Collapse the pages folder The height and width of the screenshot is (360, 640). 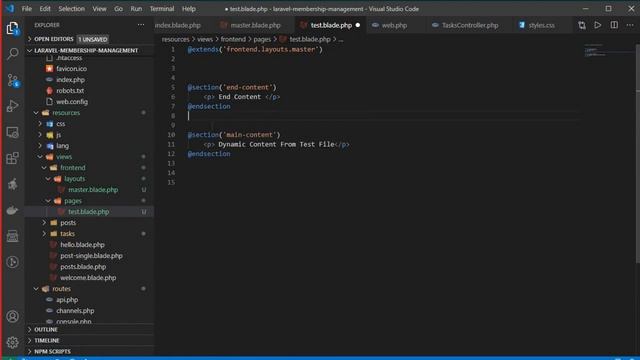point(73,201)
